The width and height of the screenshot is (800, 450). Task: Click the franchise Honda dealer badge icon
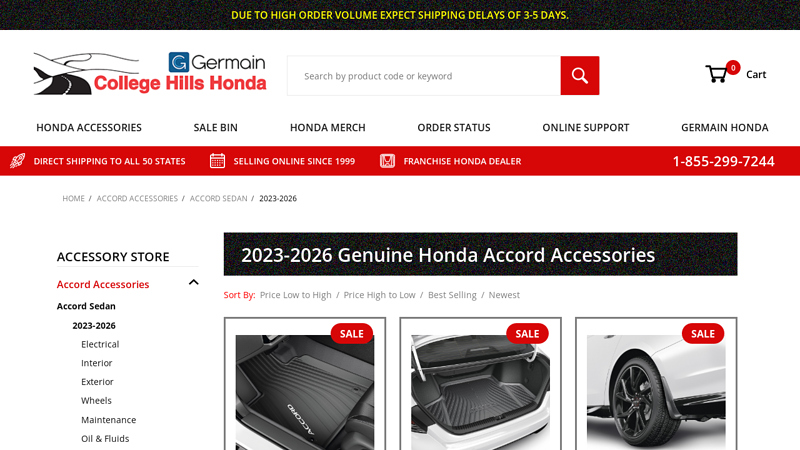pyautogui.click(x=387, y=161)
